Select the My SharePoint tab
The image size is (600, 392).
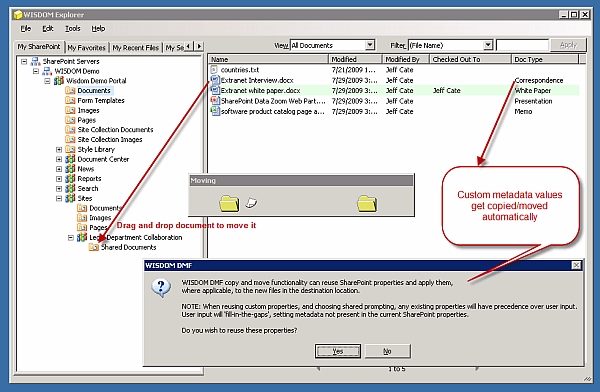click(x=39, y=47)
